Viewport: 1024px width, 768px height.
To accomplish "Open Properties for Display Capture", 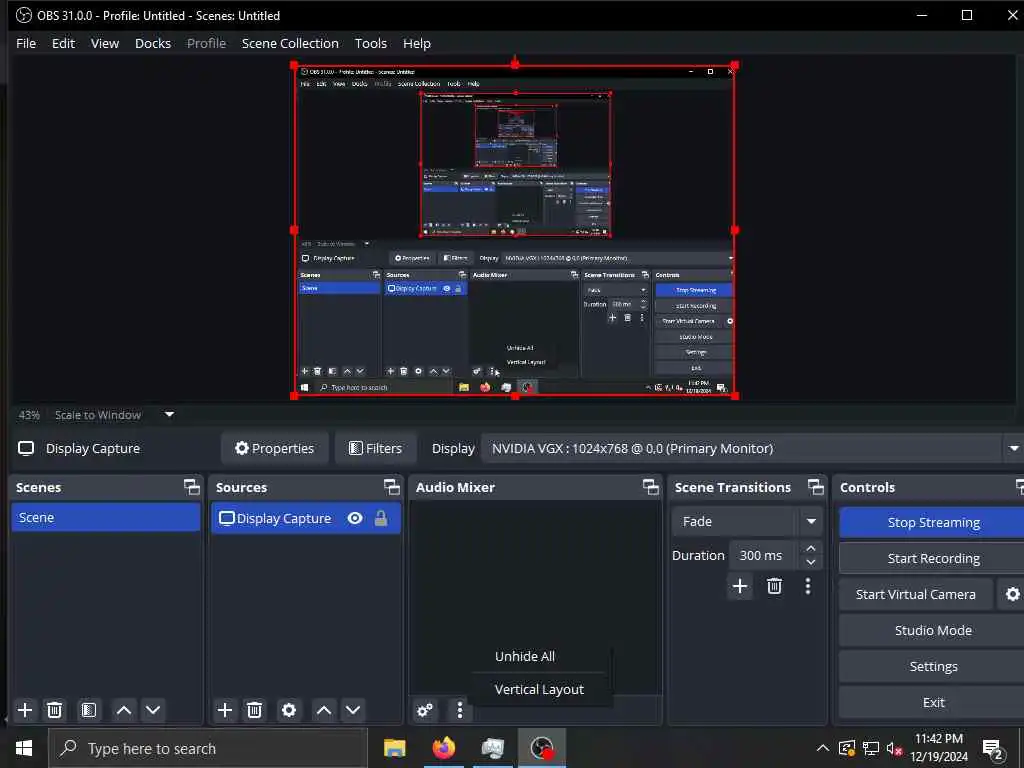I will (274, 449).
